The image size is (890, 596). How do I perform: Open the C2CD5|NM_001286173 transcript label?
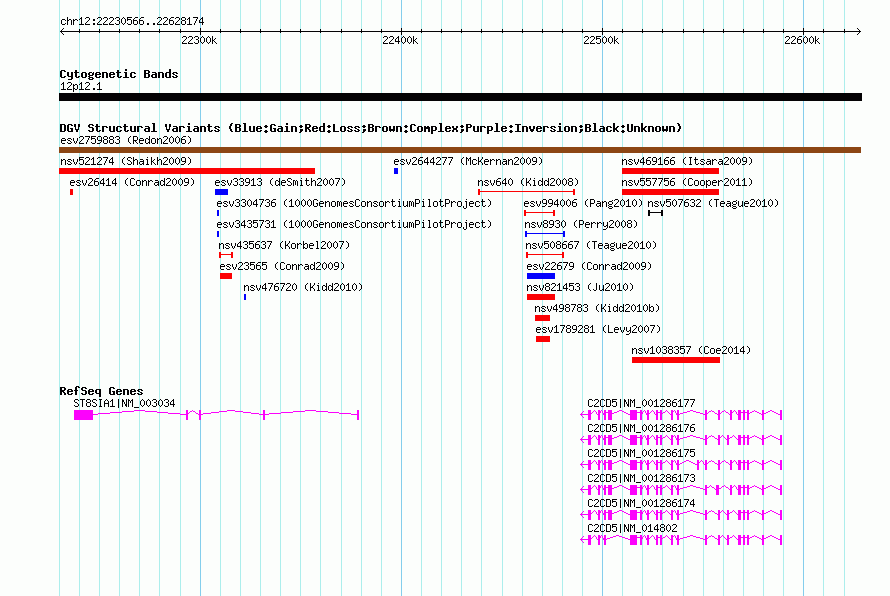(641, 479)
